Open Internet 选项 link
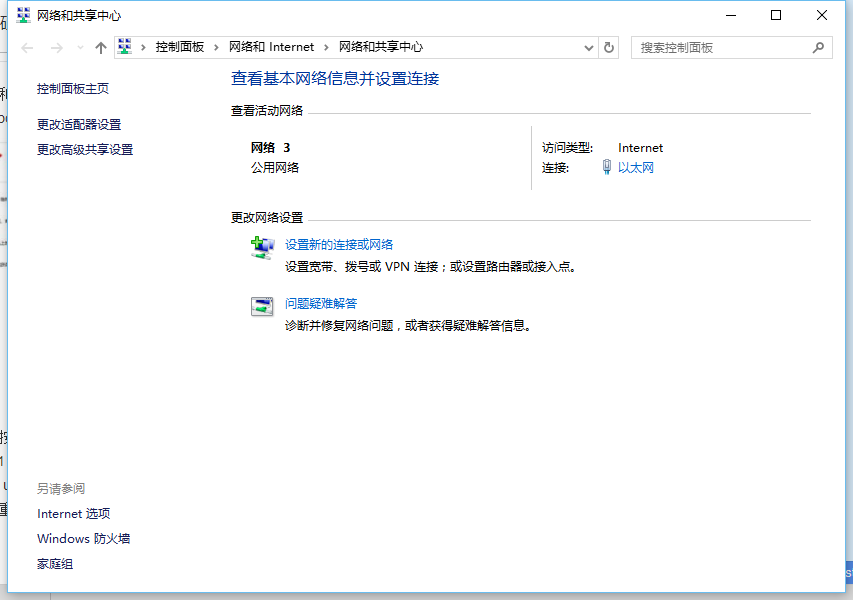The image size is (853, 600). click(73, 514)
